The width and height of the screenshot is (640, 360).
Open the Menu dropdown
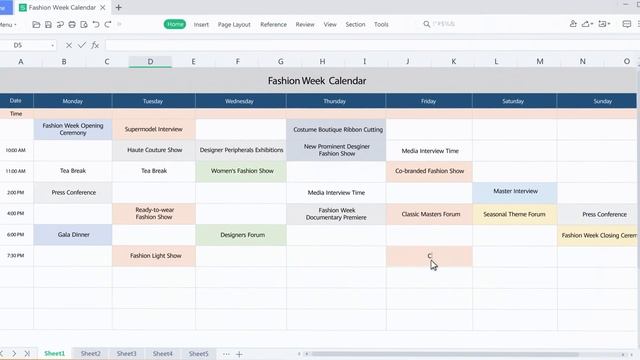click(8, 24)
